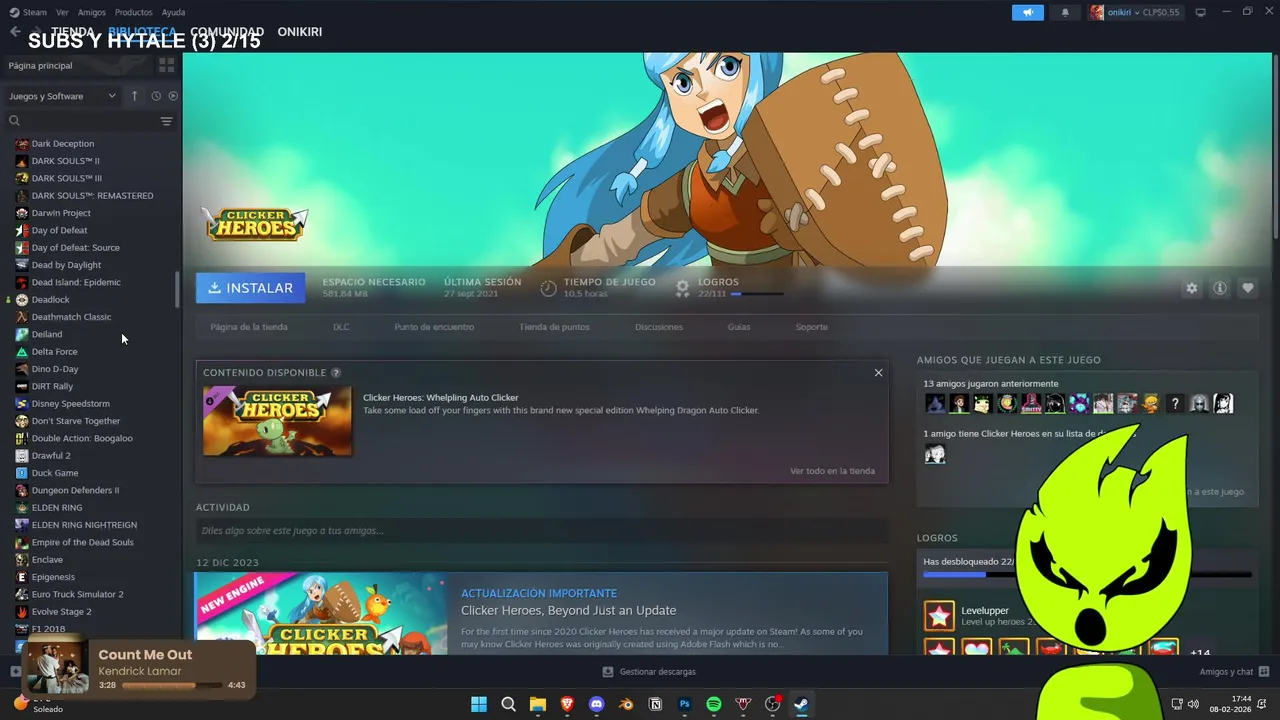Click the Drawful 2 game icon
This screenshot has height=720, width=1280.
click(x=22, y=456)
